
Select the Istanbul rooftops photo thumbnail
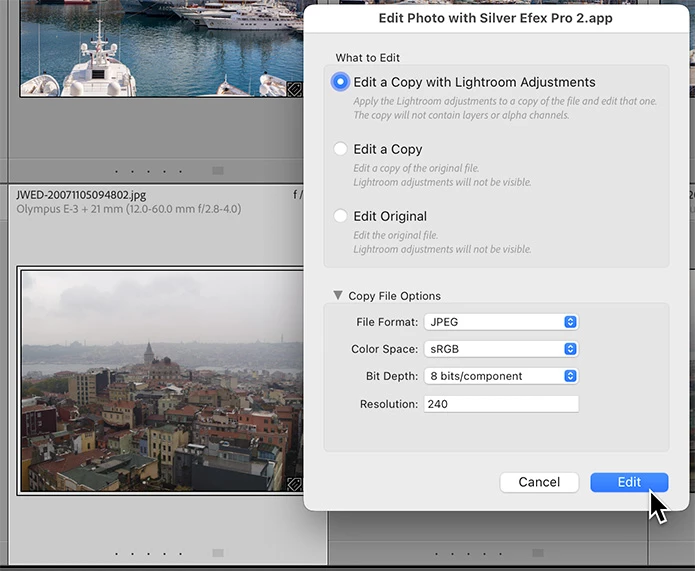tap(160, 380)
